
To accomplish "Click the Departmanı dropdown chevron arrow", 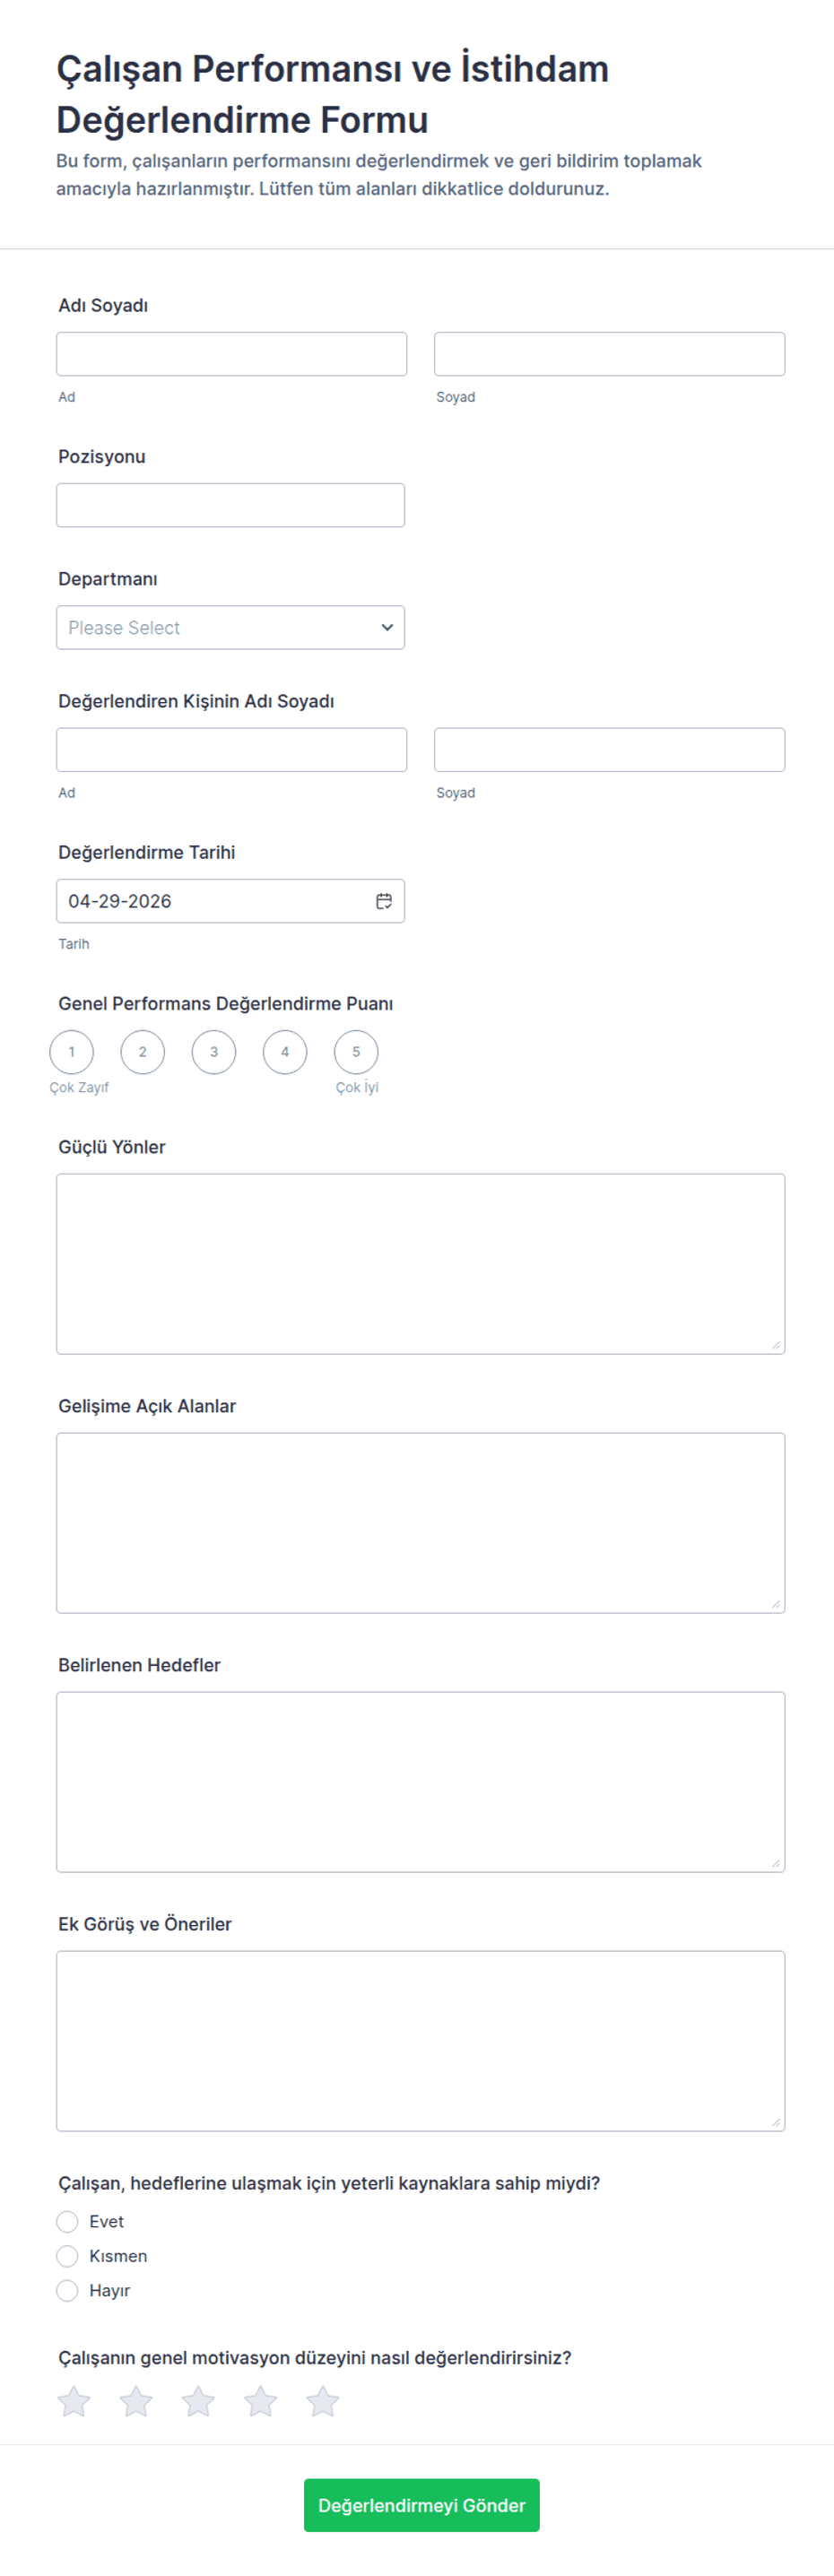I will (x=387, y=628).
